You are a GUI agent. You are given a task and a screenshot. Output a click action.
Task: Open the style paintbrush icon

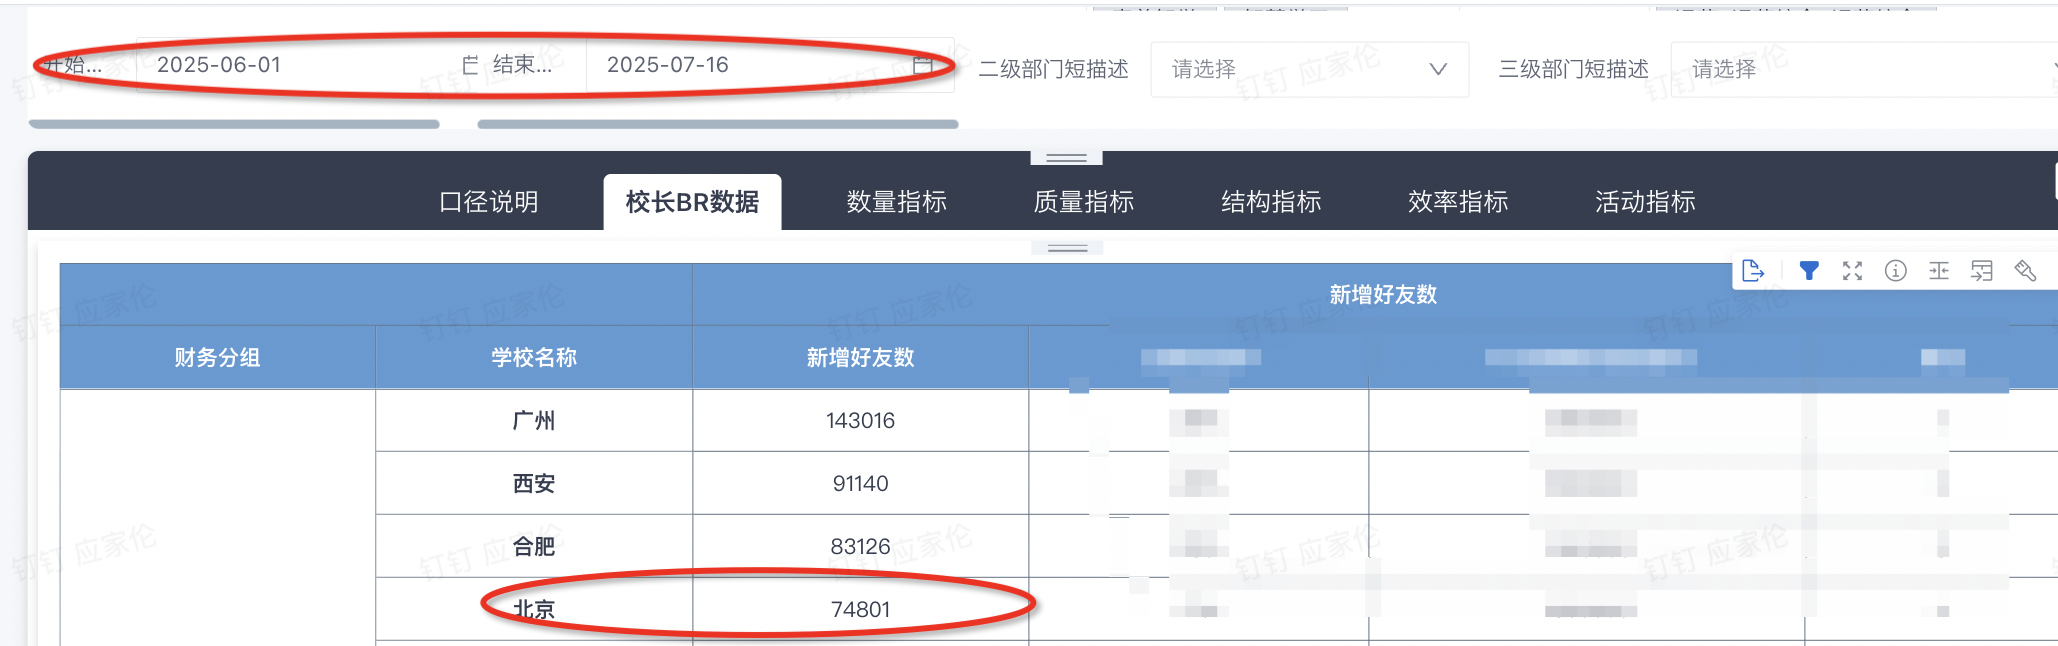2025,271
